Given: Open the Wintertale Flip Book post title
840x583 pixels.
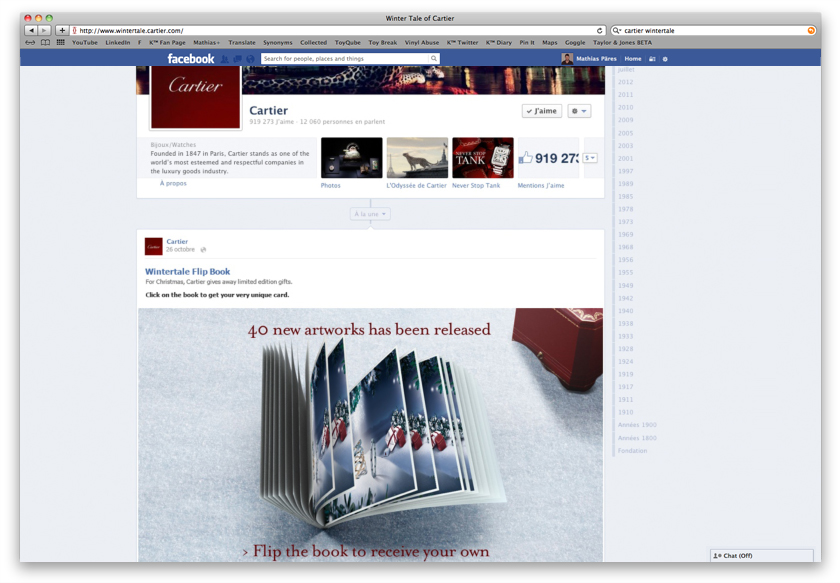Looking at the screenshot, I should [188, 272].
